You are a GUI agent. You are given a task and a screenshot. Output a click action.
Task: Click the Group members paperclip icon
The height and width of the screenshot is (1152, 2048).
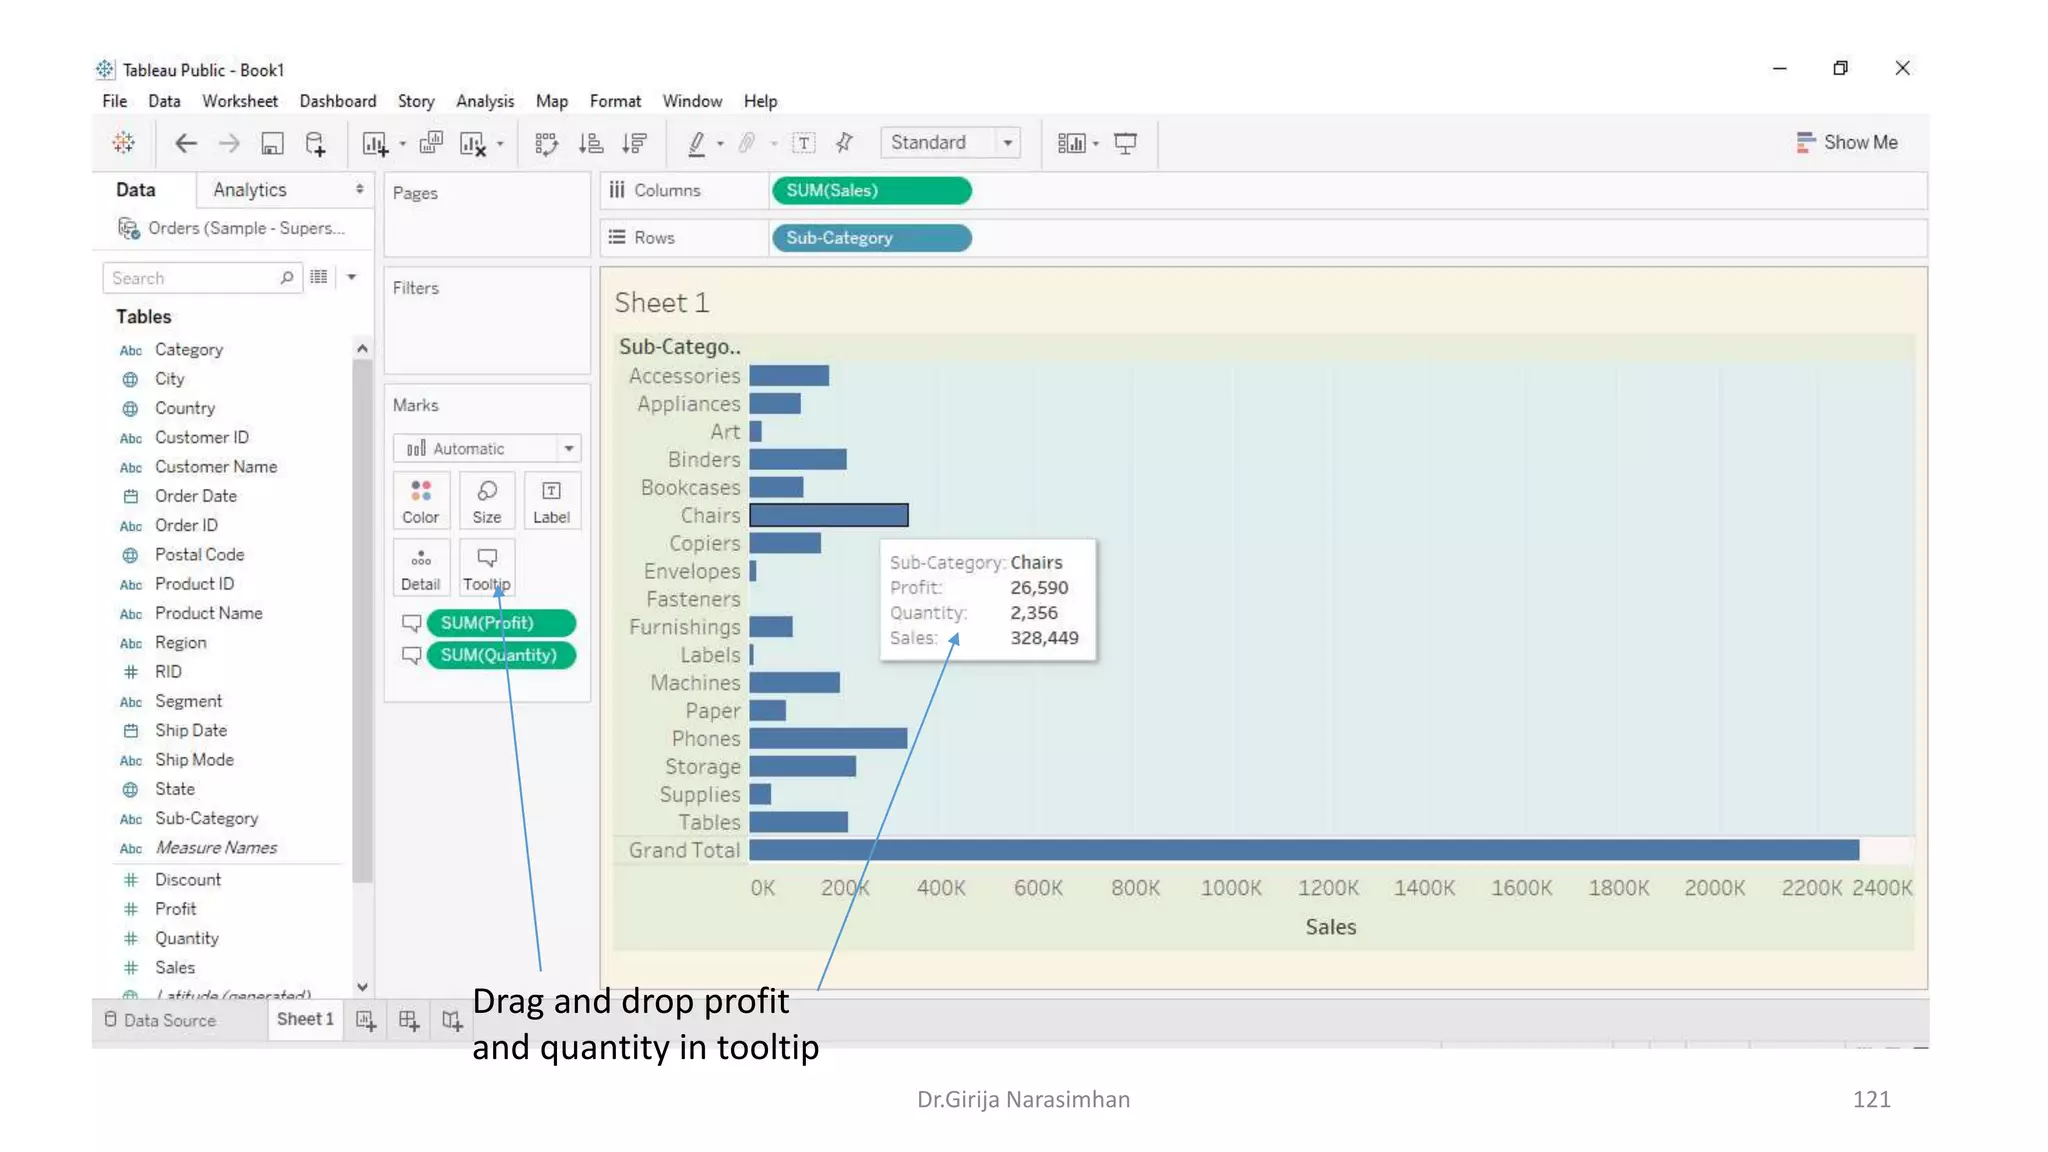coord(747,143)
